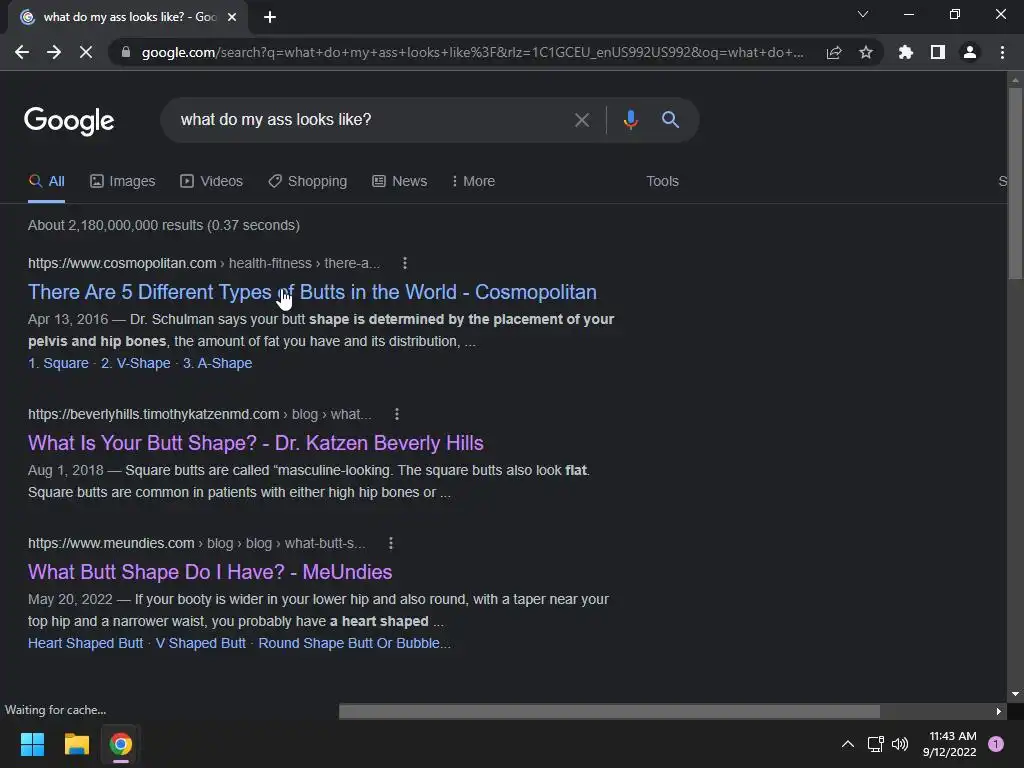
Task: Click the vertical scrollbar thumb
Action: [1015, 184]
